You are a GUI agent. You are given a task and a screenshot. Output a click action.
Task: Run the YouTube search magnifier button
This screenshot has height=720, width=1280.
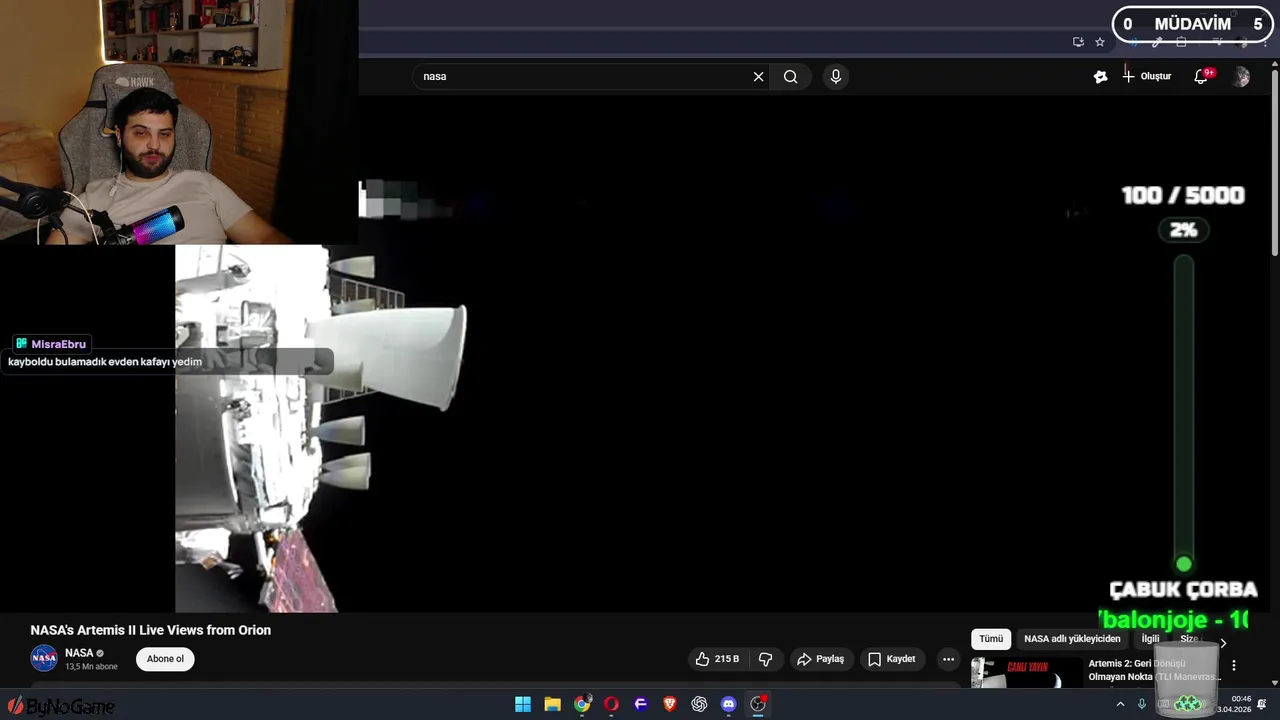coord(791,77)
